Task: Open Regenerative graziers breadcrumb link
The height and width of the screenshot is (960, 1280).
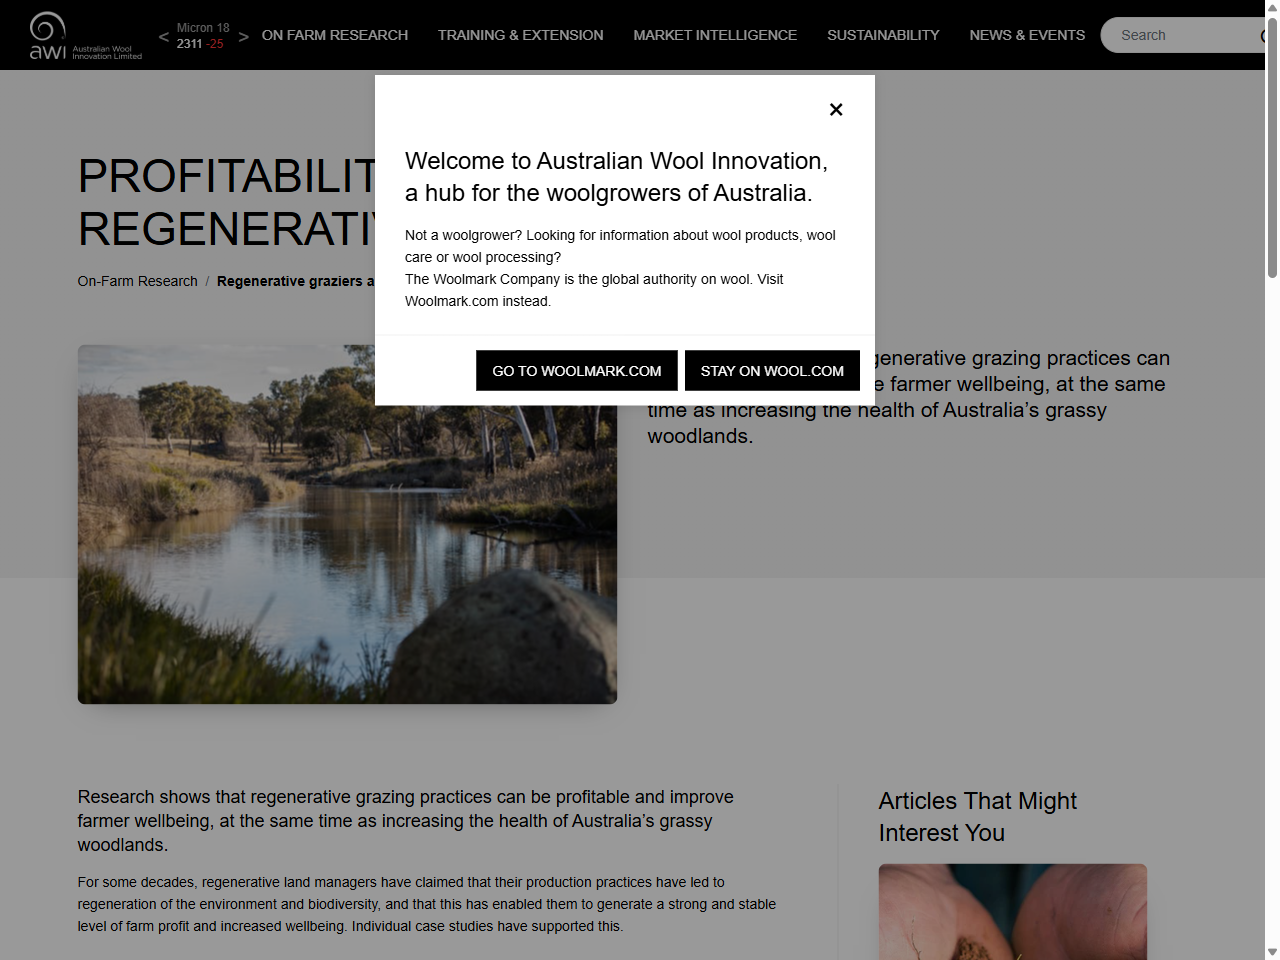Action: click(x=296, y=281)
